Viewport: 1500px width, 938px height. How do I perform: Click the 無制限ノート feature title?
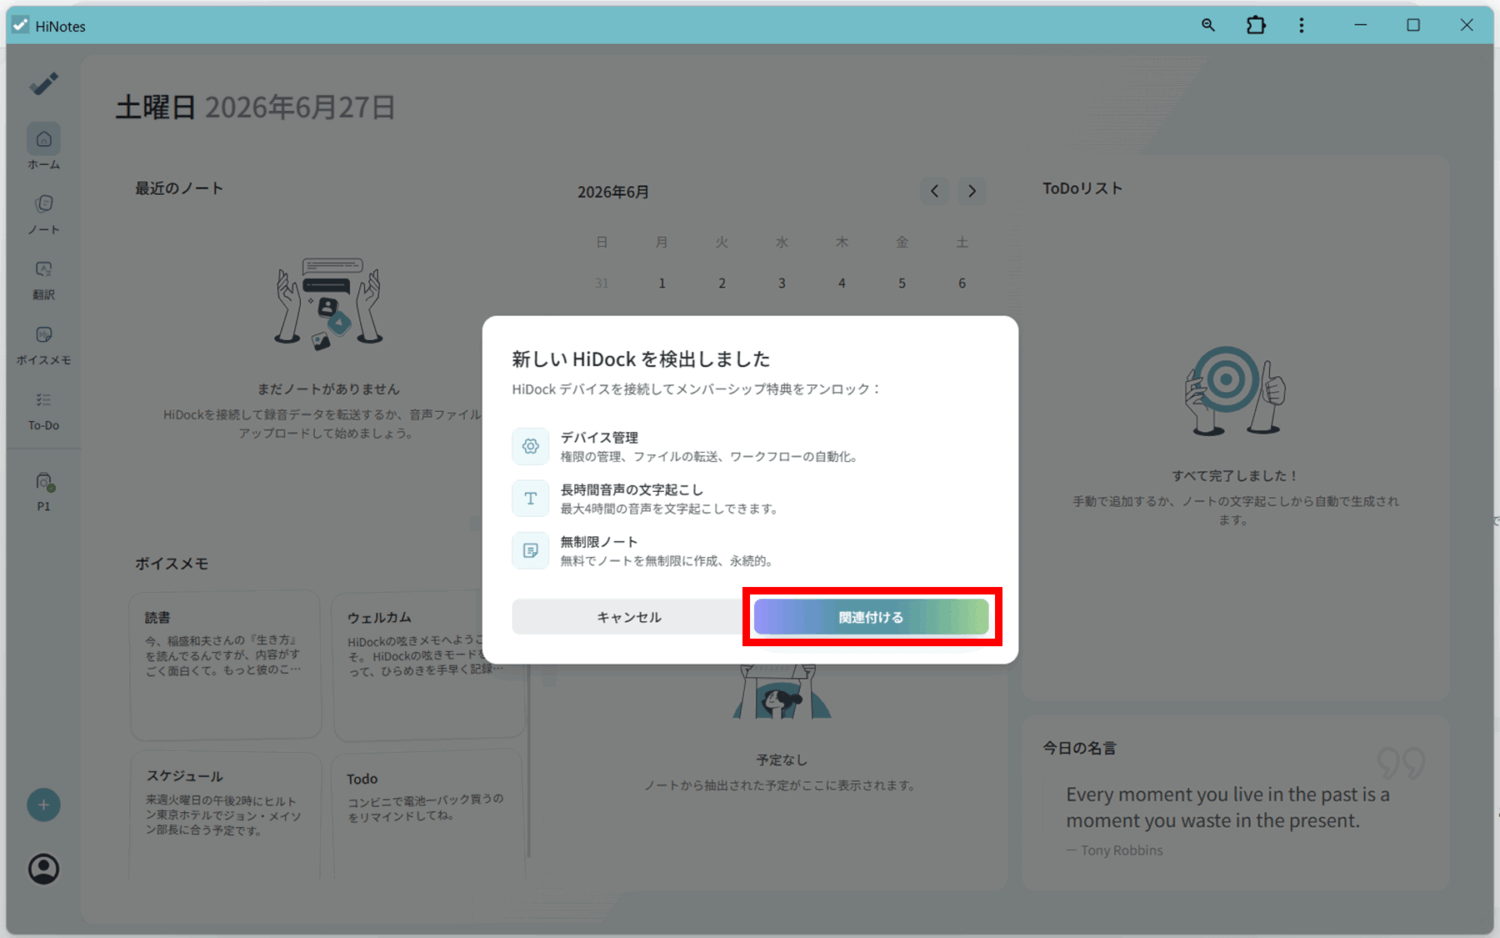click(599, 541)
